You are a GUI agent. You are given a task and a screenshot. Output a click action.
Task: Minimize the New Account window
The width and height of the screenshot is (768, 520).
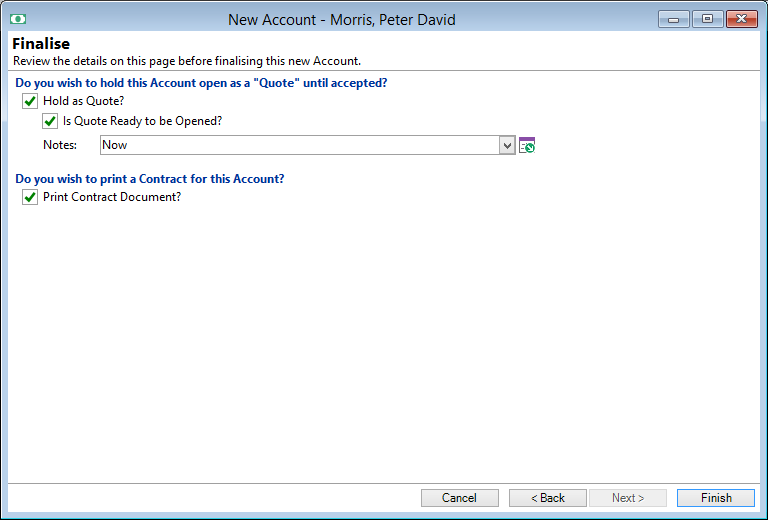(x=673, y=20)
